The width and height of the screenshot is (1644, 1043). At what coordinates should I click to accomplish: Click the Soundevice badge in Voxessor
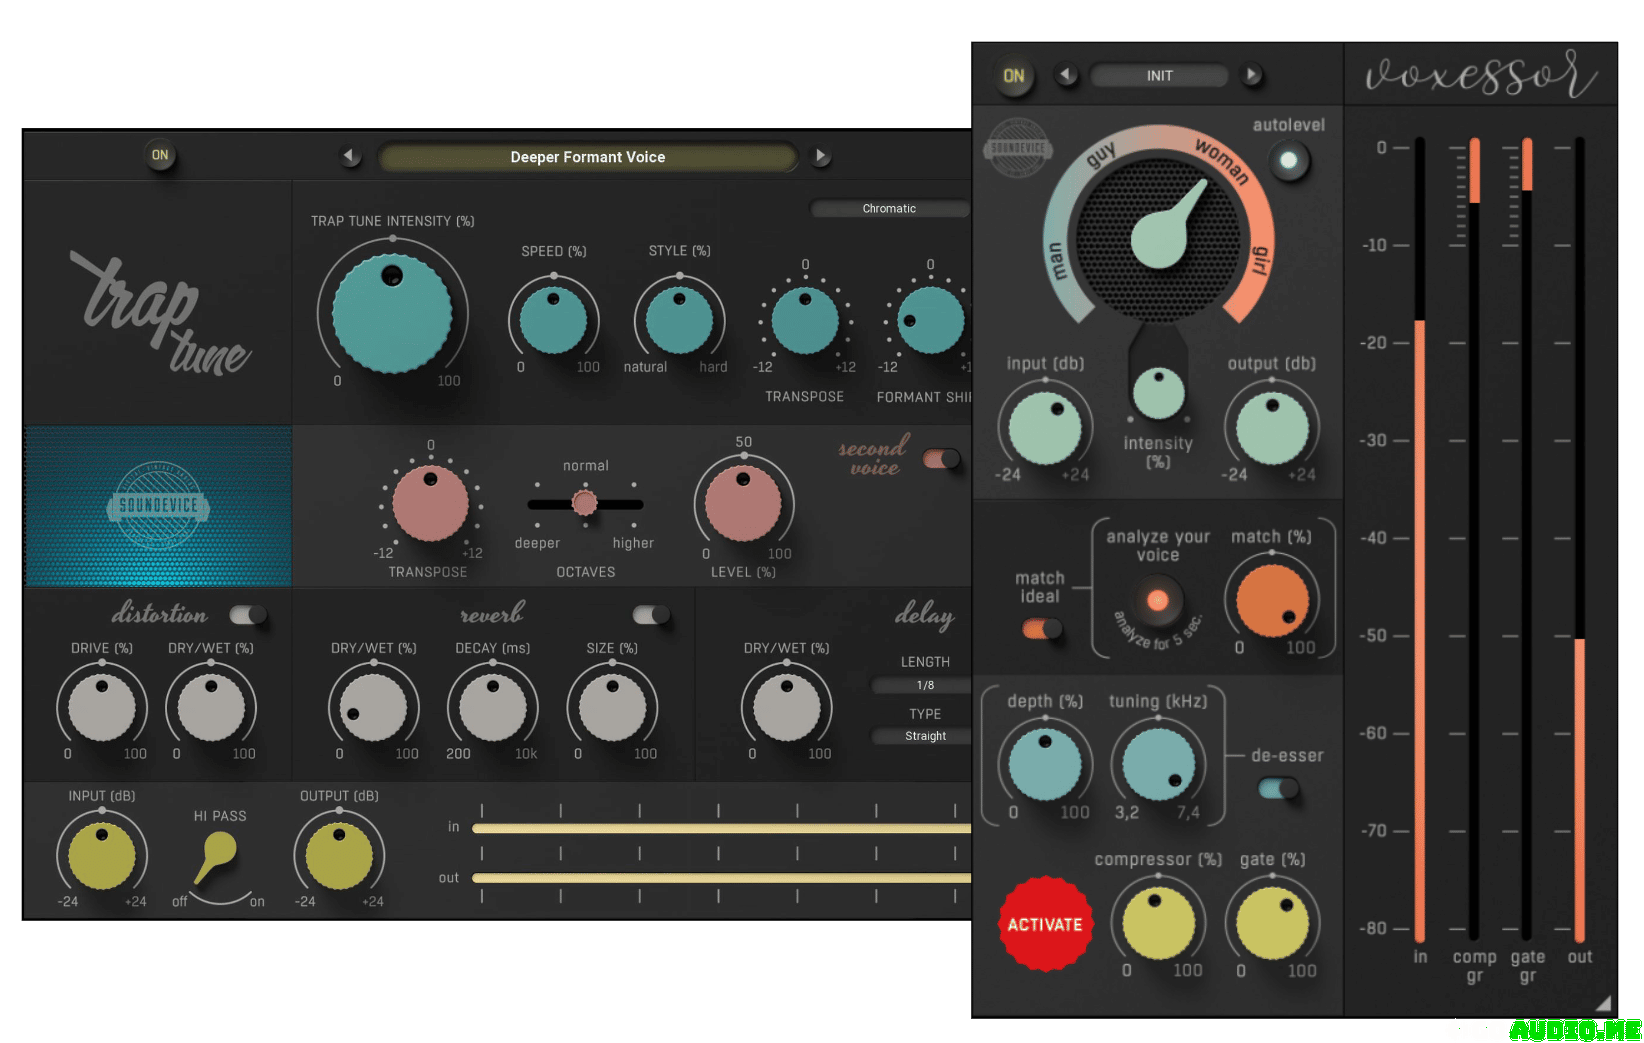[1019, 148]
